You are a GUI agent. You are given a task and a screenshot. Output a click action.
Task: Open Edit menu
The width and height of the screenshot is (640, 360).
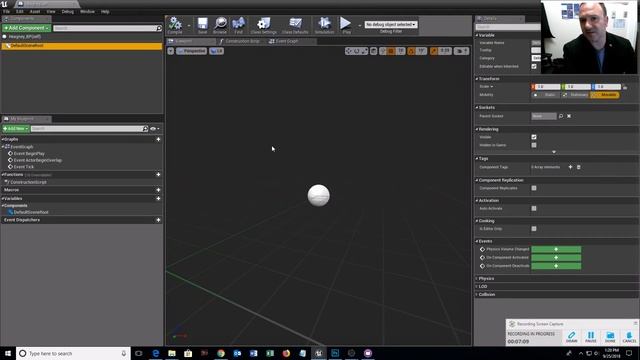20,12
